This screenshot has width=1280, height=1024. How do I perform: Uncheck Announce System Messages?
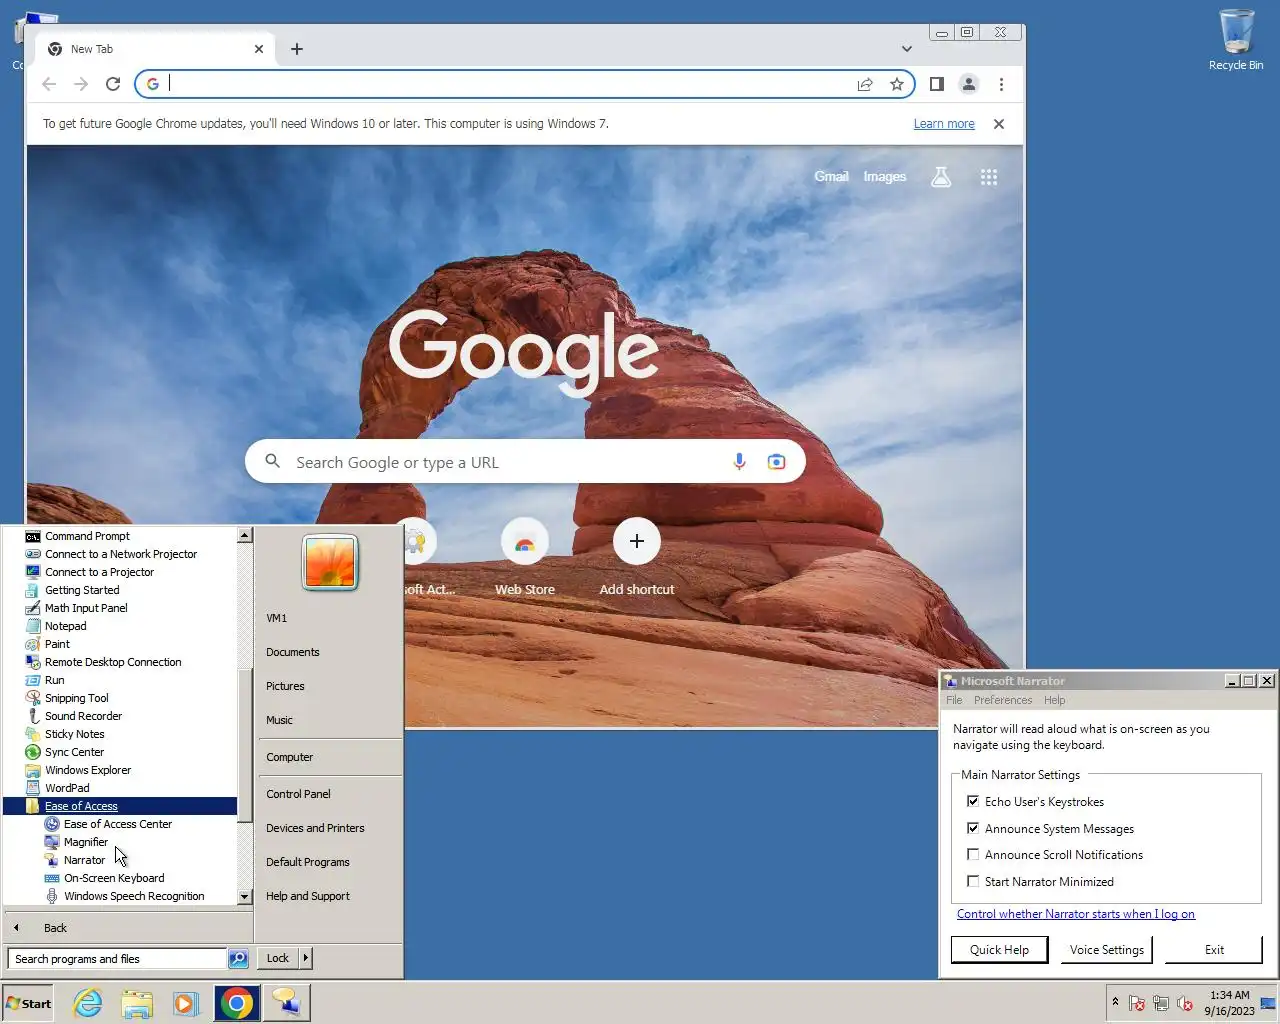[973, 828]
